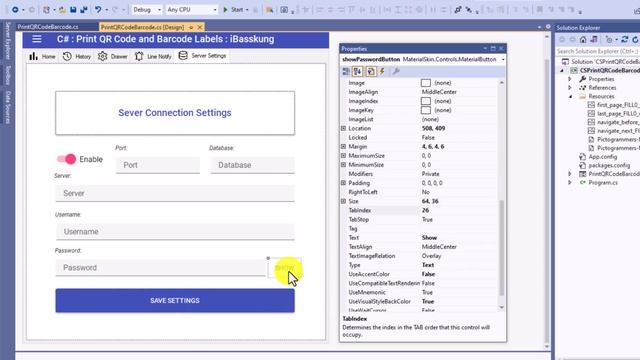Click the SAVE SETTINGS button
Image resolution: width=640 pixels, height=360 pixels.
175,300
